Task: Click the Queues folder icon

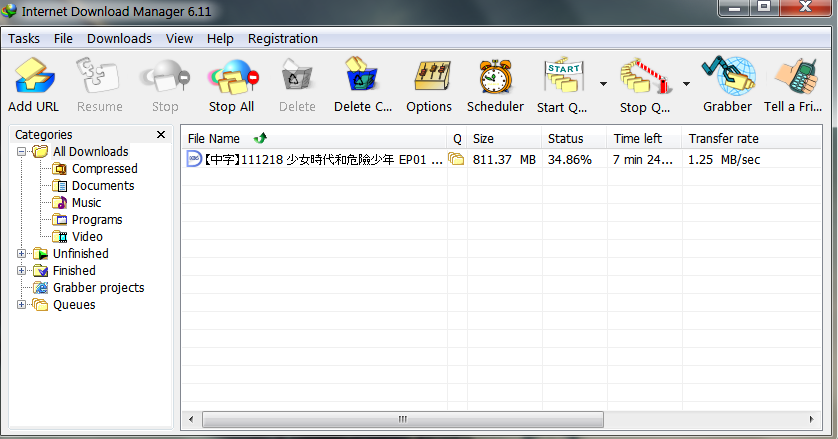Action: pyautogui.click(x=40, y=305)
